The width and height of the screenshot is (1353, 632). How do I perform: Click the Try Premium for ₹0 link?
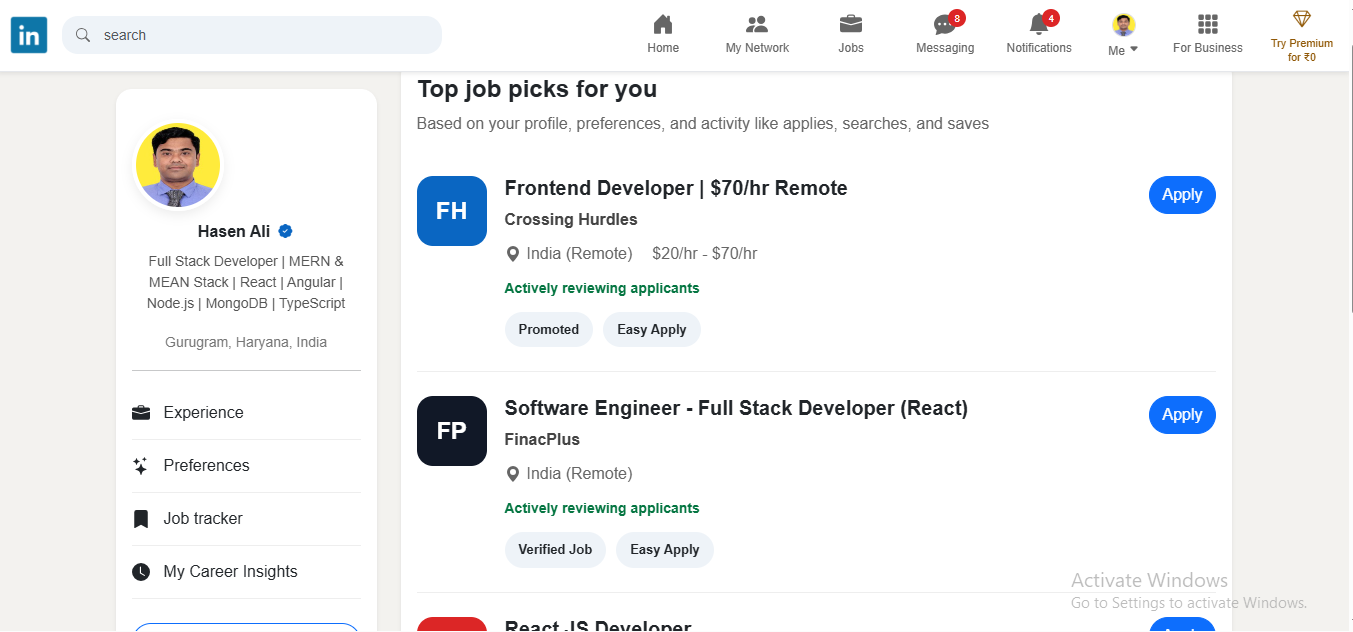click(x=1302, y=50)
